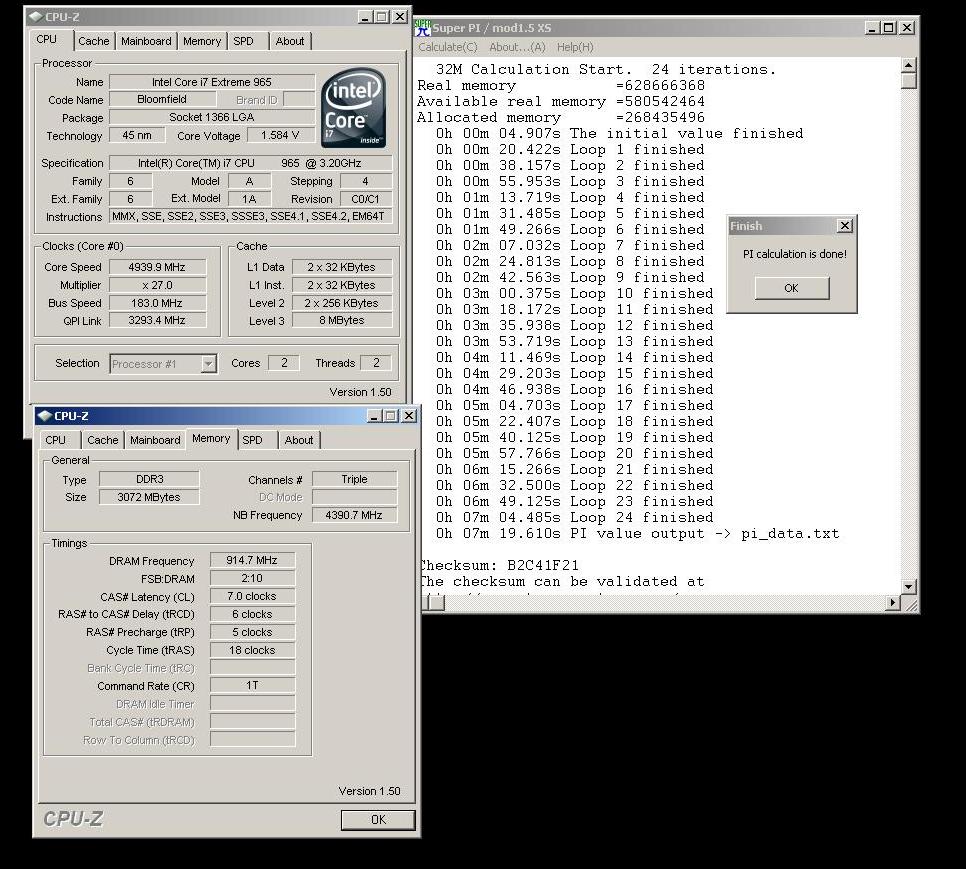
Task: Click OK in the Finish dialog
Action: (792, 288)
